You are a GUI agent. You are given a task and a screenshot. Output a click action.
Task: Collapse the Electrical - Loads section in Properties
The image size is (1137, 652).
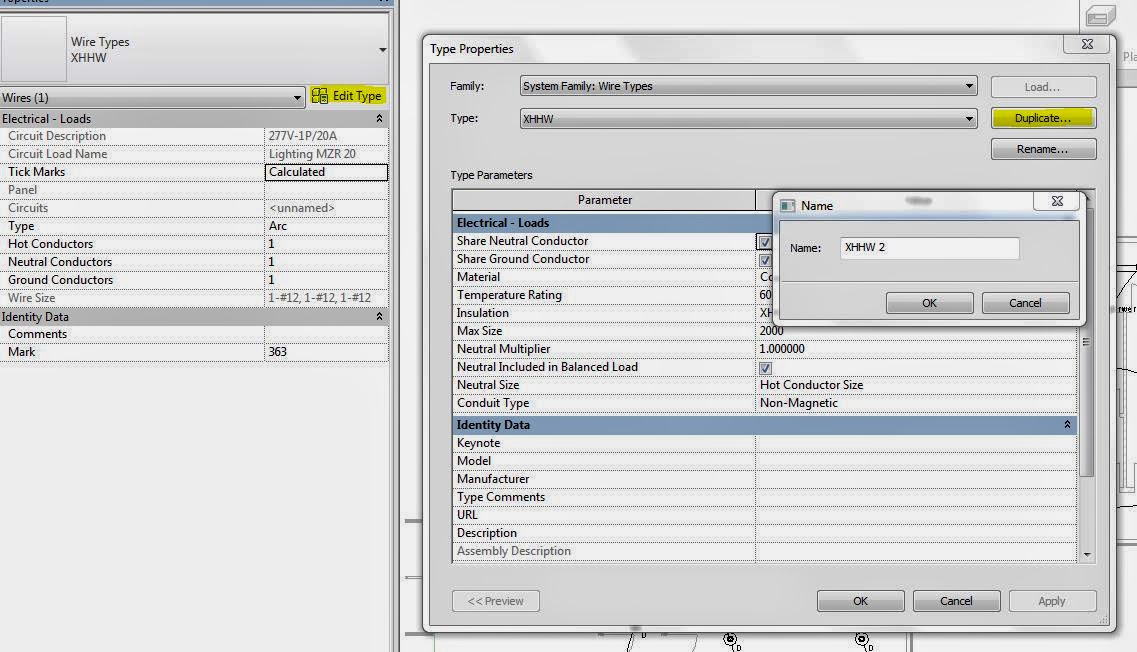380,118
